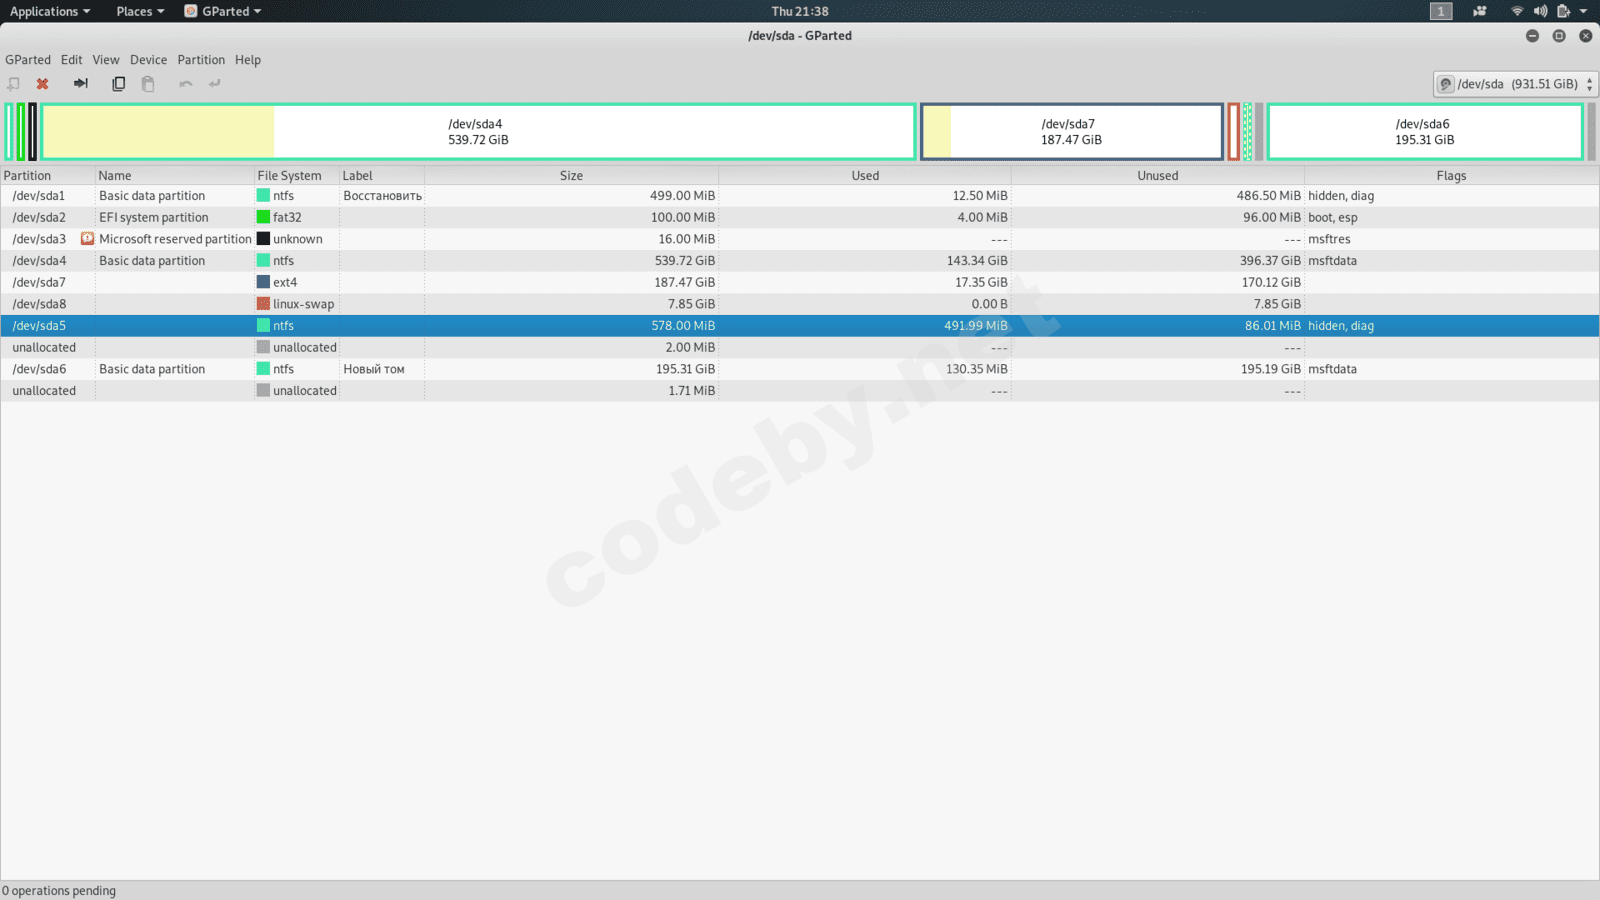The width and height of the screenshot is (1600, 900).
Task: Open the Wi-Fi network indicator
Action: [x=1517, y=11]
